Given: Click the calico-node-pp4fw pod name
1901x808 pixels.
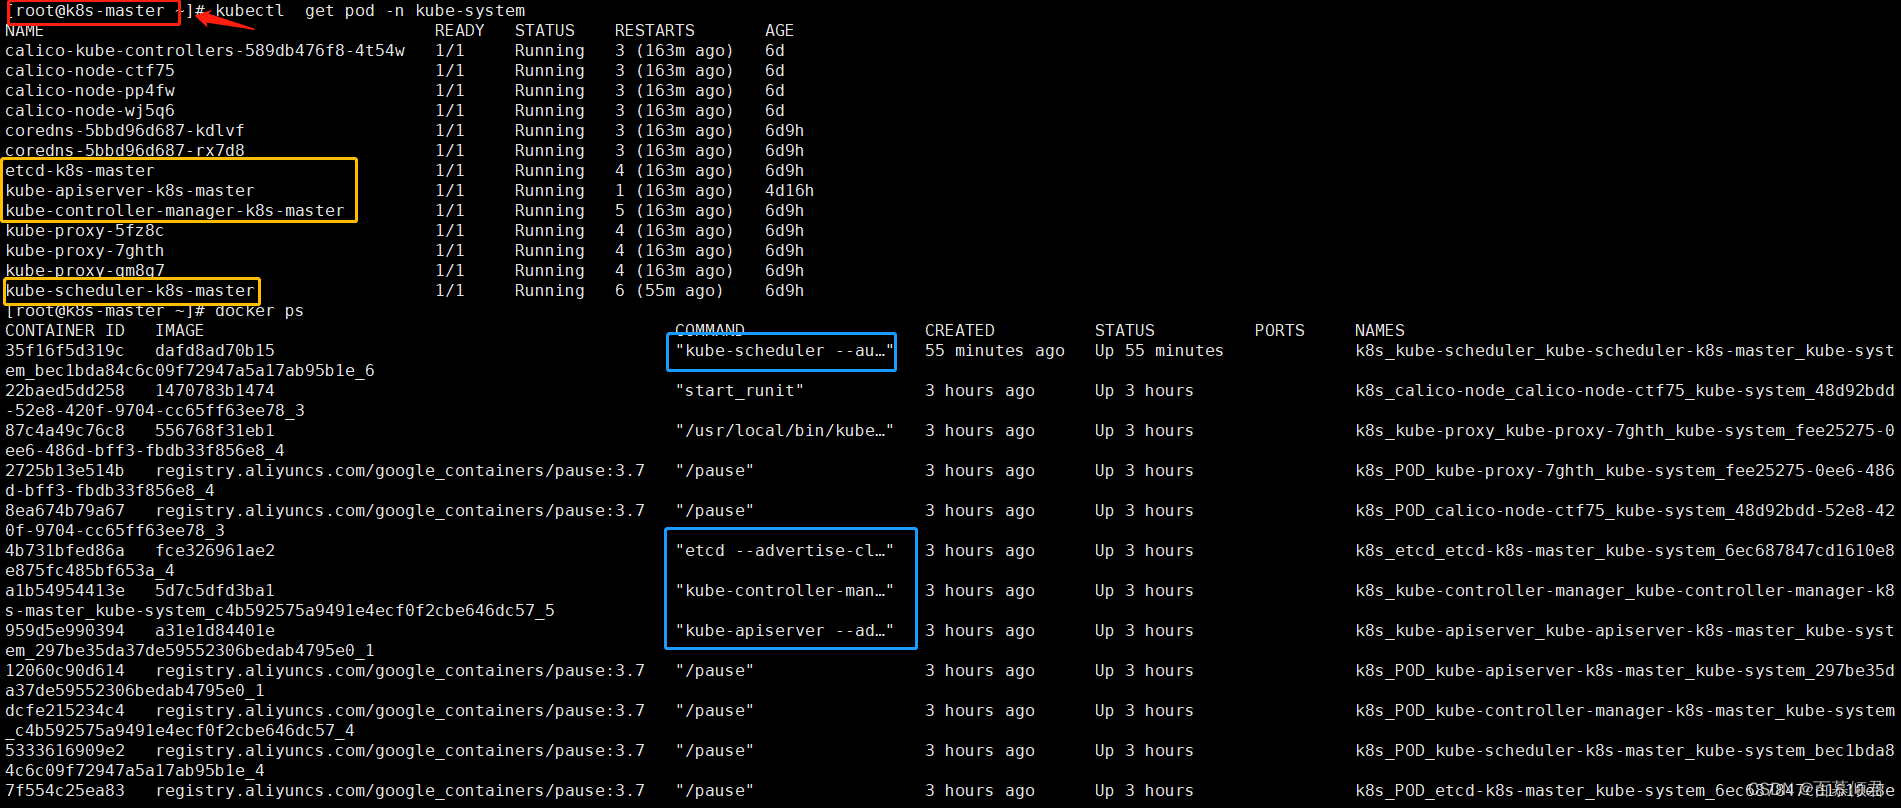Looking at the screenshot, I should pyautogui.click(x=90, y=91).
